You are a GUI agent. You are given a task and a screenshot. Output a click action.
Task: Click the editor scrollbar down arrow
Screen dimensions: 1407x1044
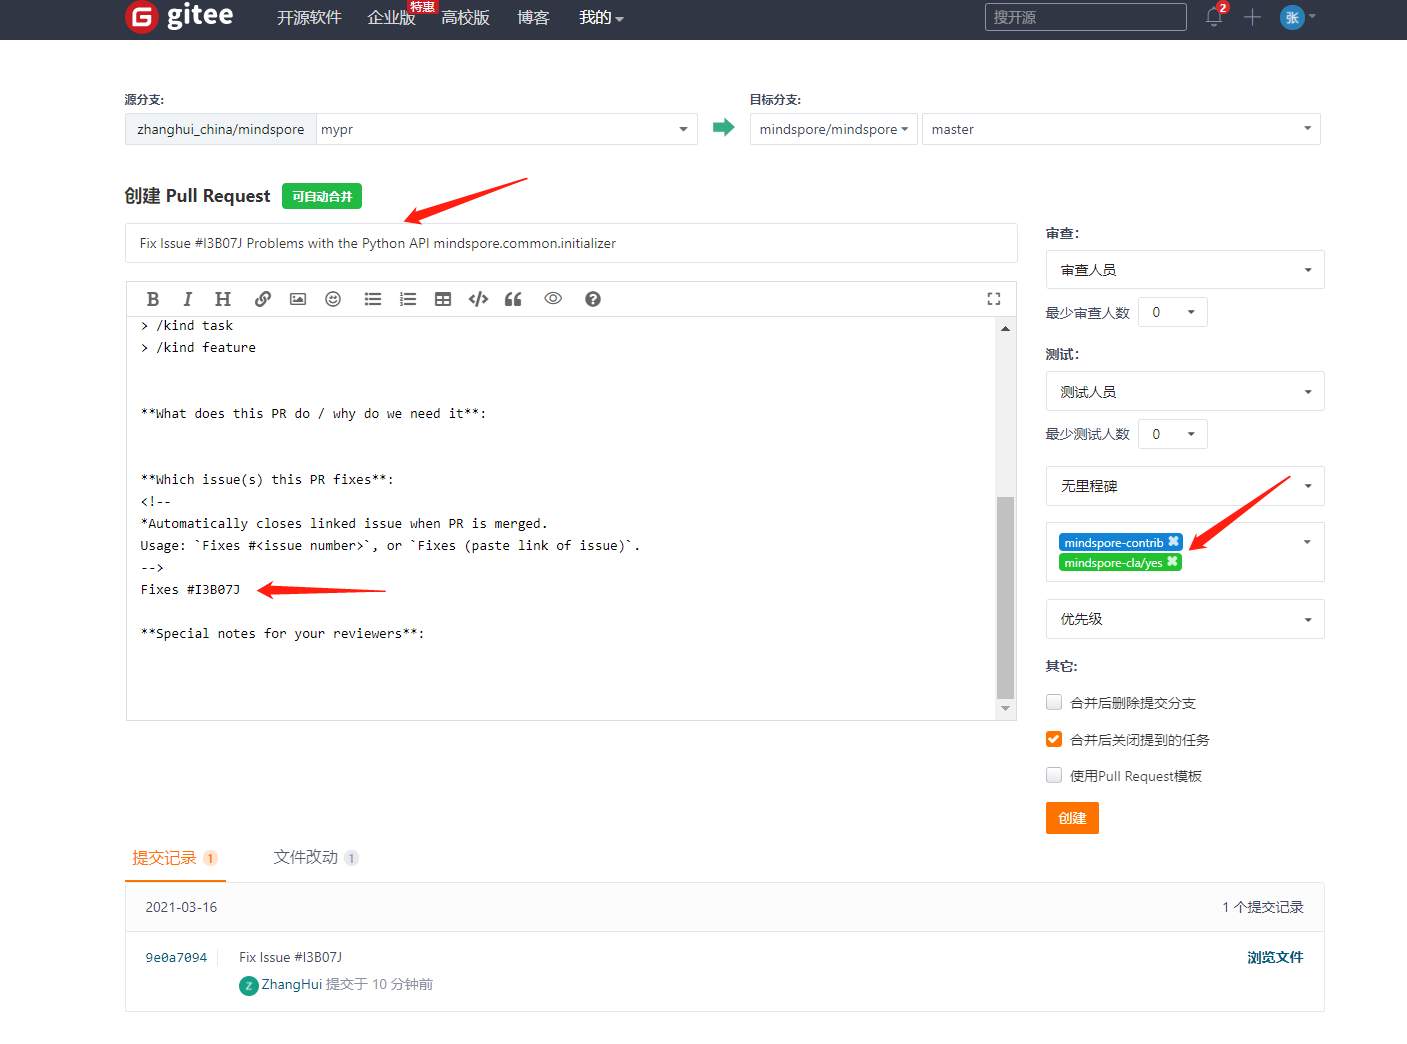point(1005,709)
